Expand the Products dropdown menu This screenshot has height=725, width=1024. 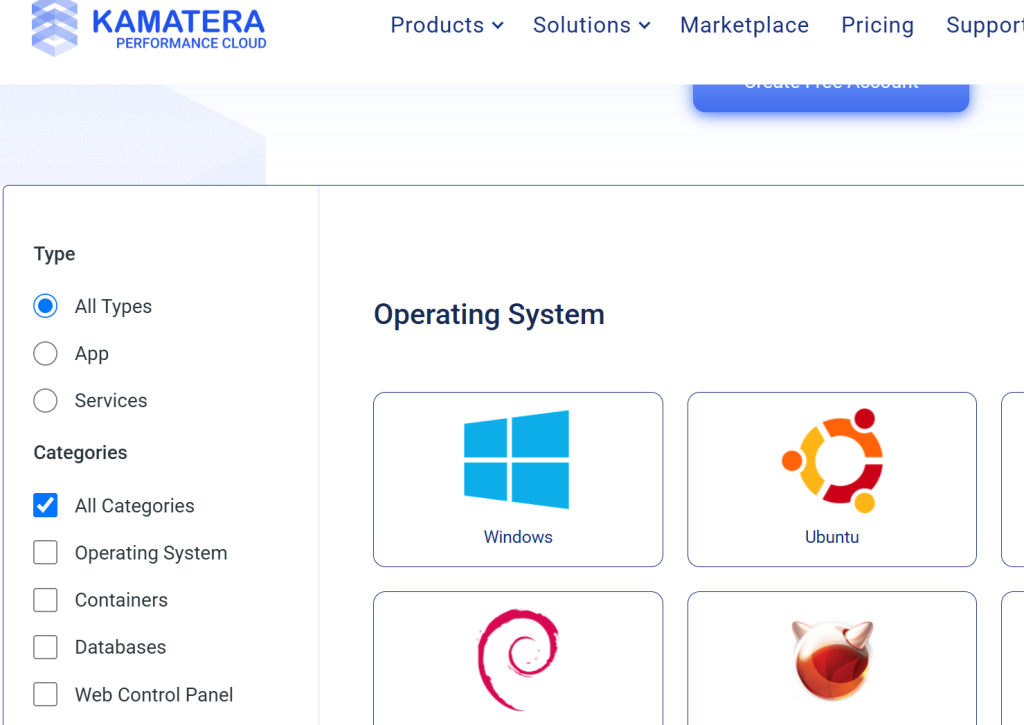click(447, 25)
